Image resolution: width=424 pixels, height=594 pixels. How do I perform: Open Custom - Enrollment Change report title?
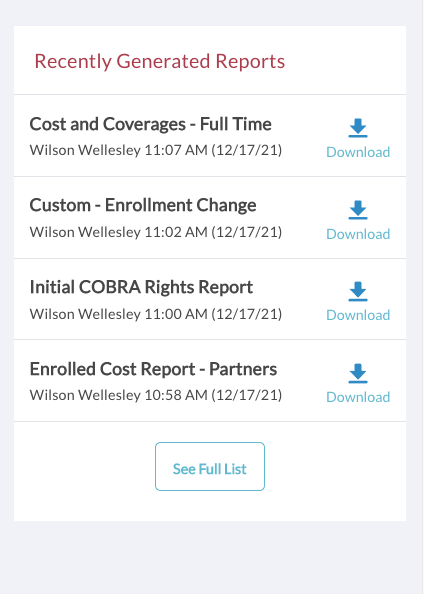point(143,205)
